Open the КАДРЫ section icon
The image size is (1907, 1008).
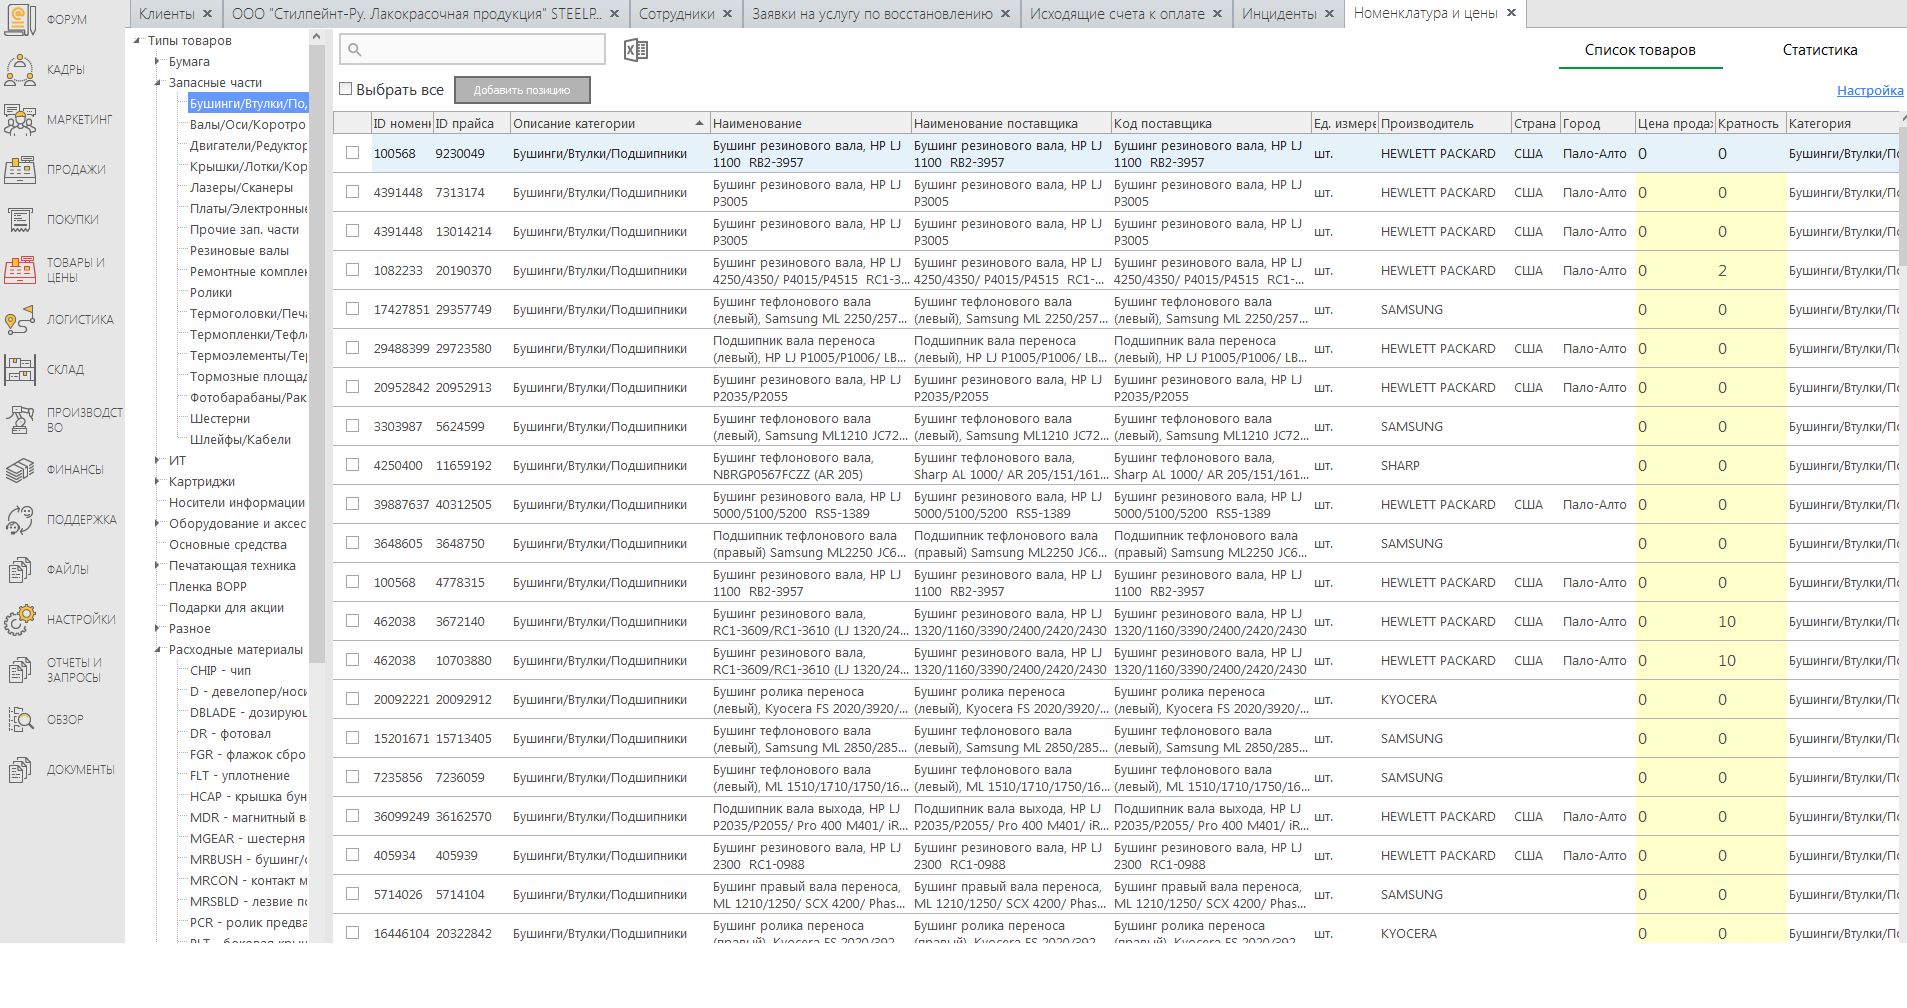pos(21,70)
